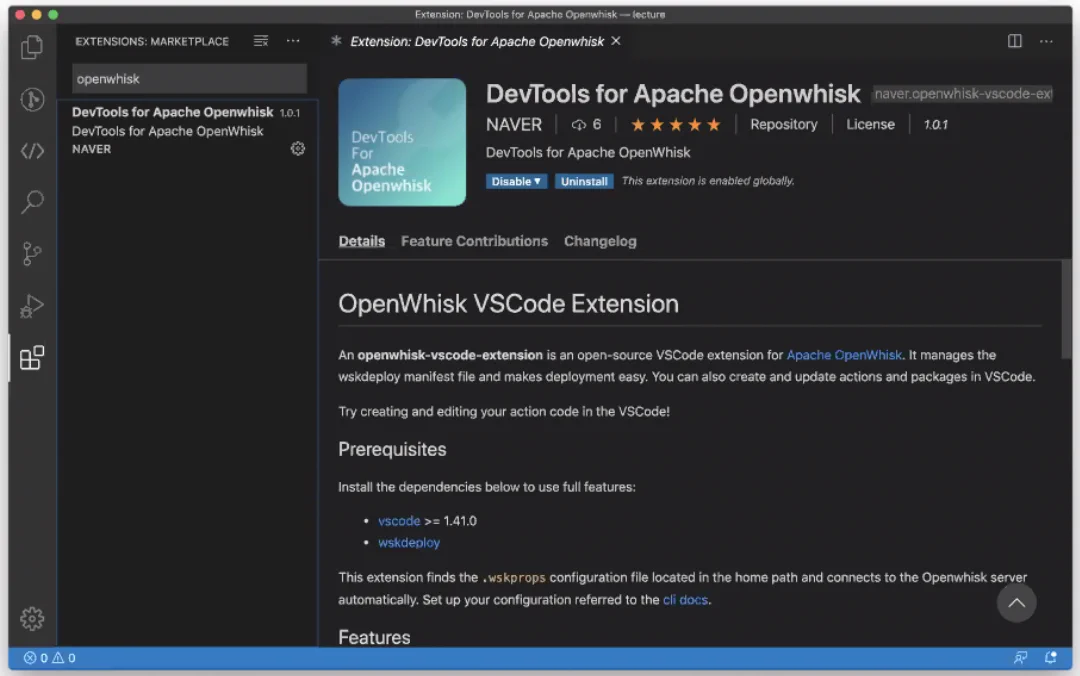This screenshot has width=1080, height=676.
Task: Open the Manage gear in activity bar
Action: click(32, 618)
